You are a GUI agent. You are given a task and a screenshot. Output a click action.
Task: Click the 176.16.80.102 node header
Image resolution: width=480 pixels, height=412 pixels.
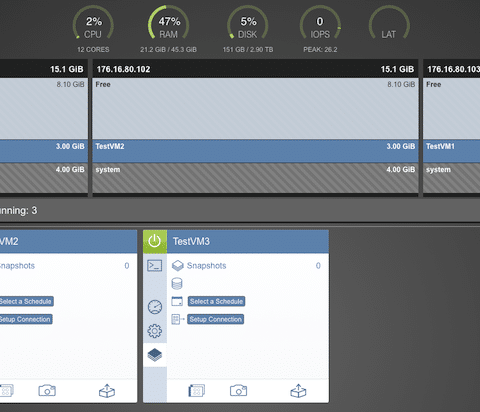(255, 69)
